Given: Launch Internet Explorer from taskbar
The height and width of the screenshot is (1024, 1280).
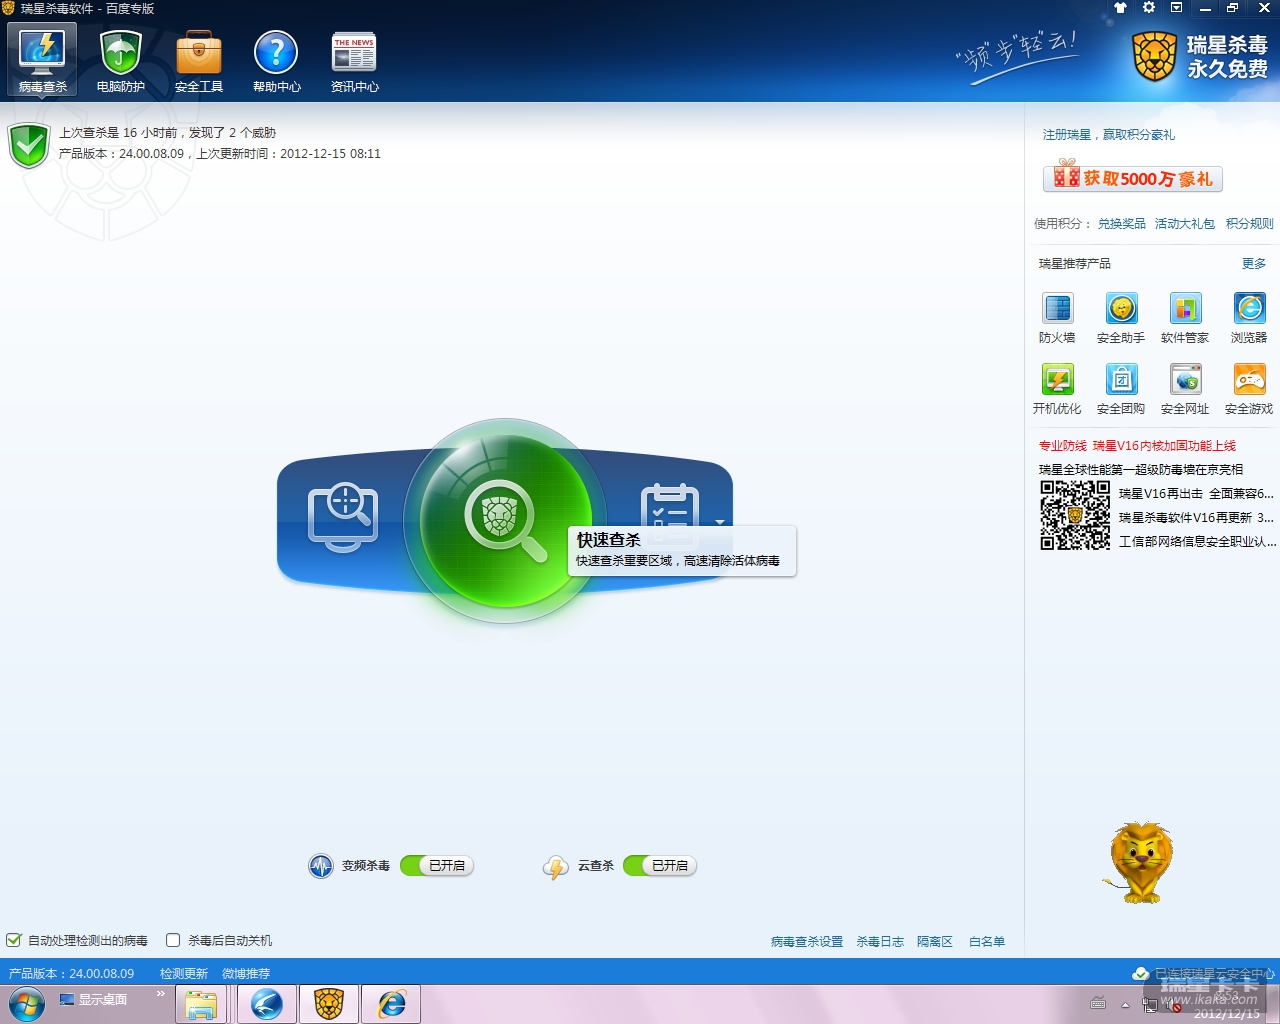Looking at the screenshot, I should pos(391,1004).
